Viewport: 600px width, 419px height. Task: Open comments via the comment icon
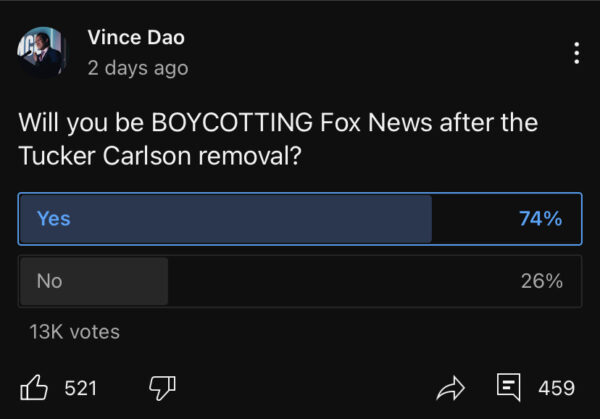[509, 387]
